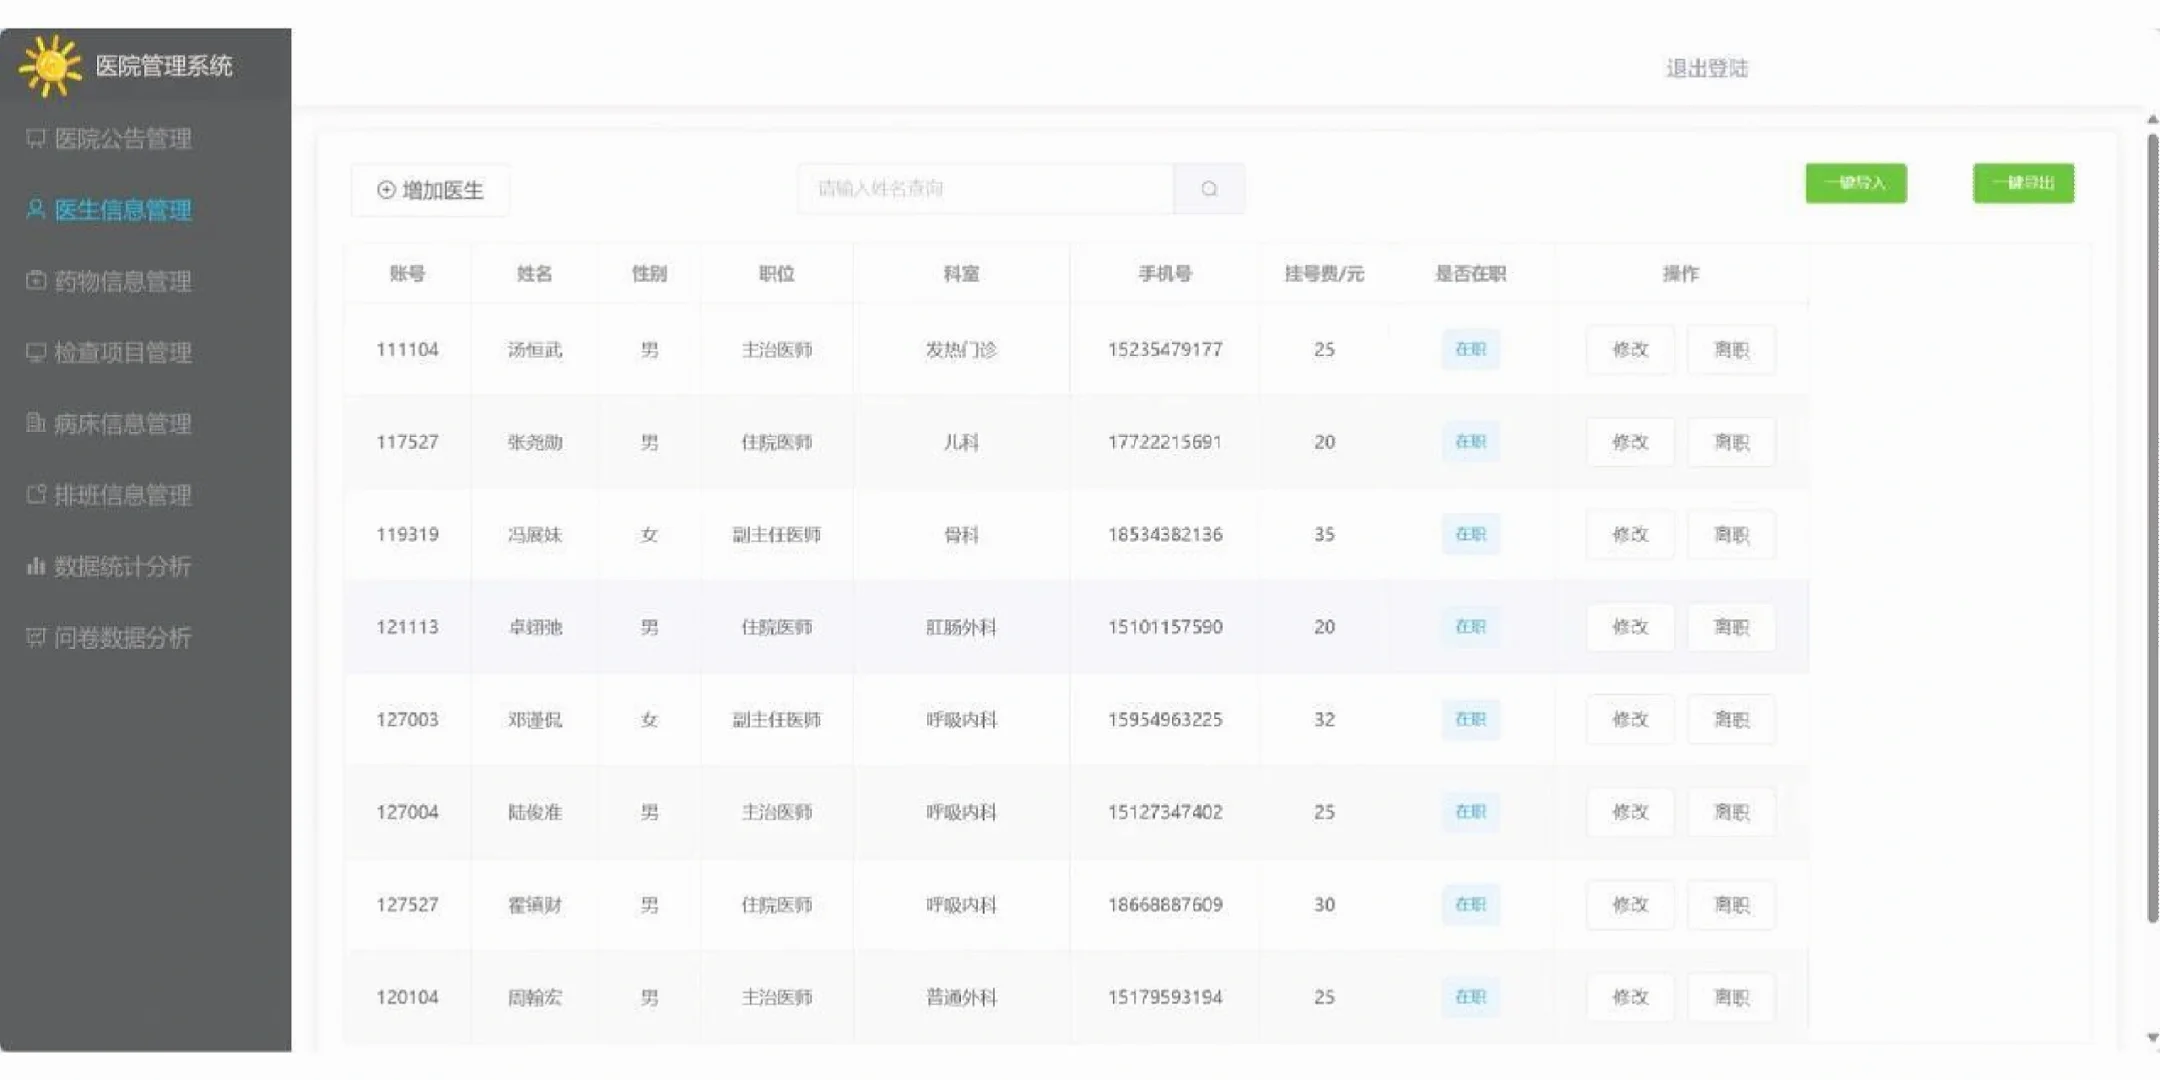The width and height of the screenshot is (2160, 1080).
Task: Click the 数据统计分析 bar chart icon
Action: pos(36,566)
